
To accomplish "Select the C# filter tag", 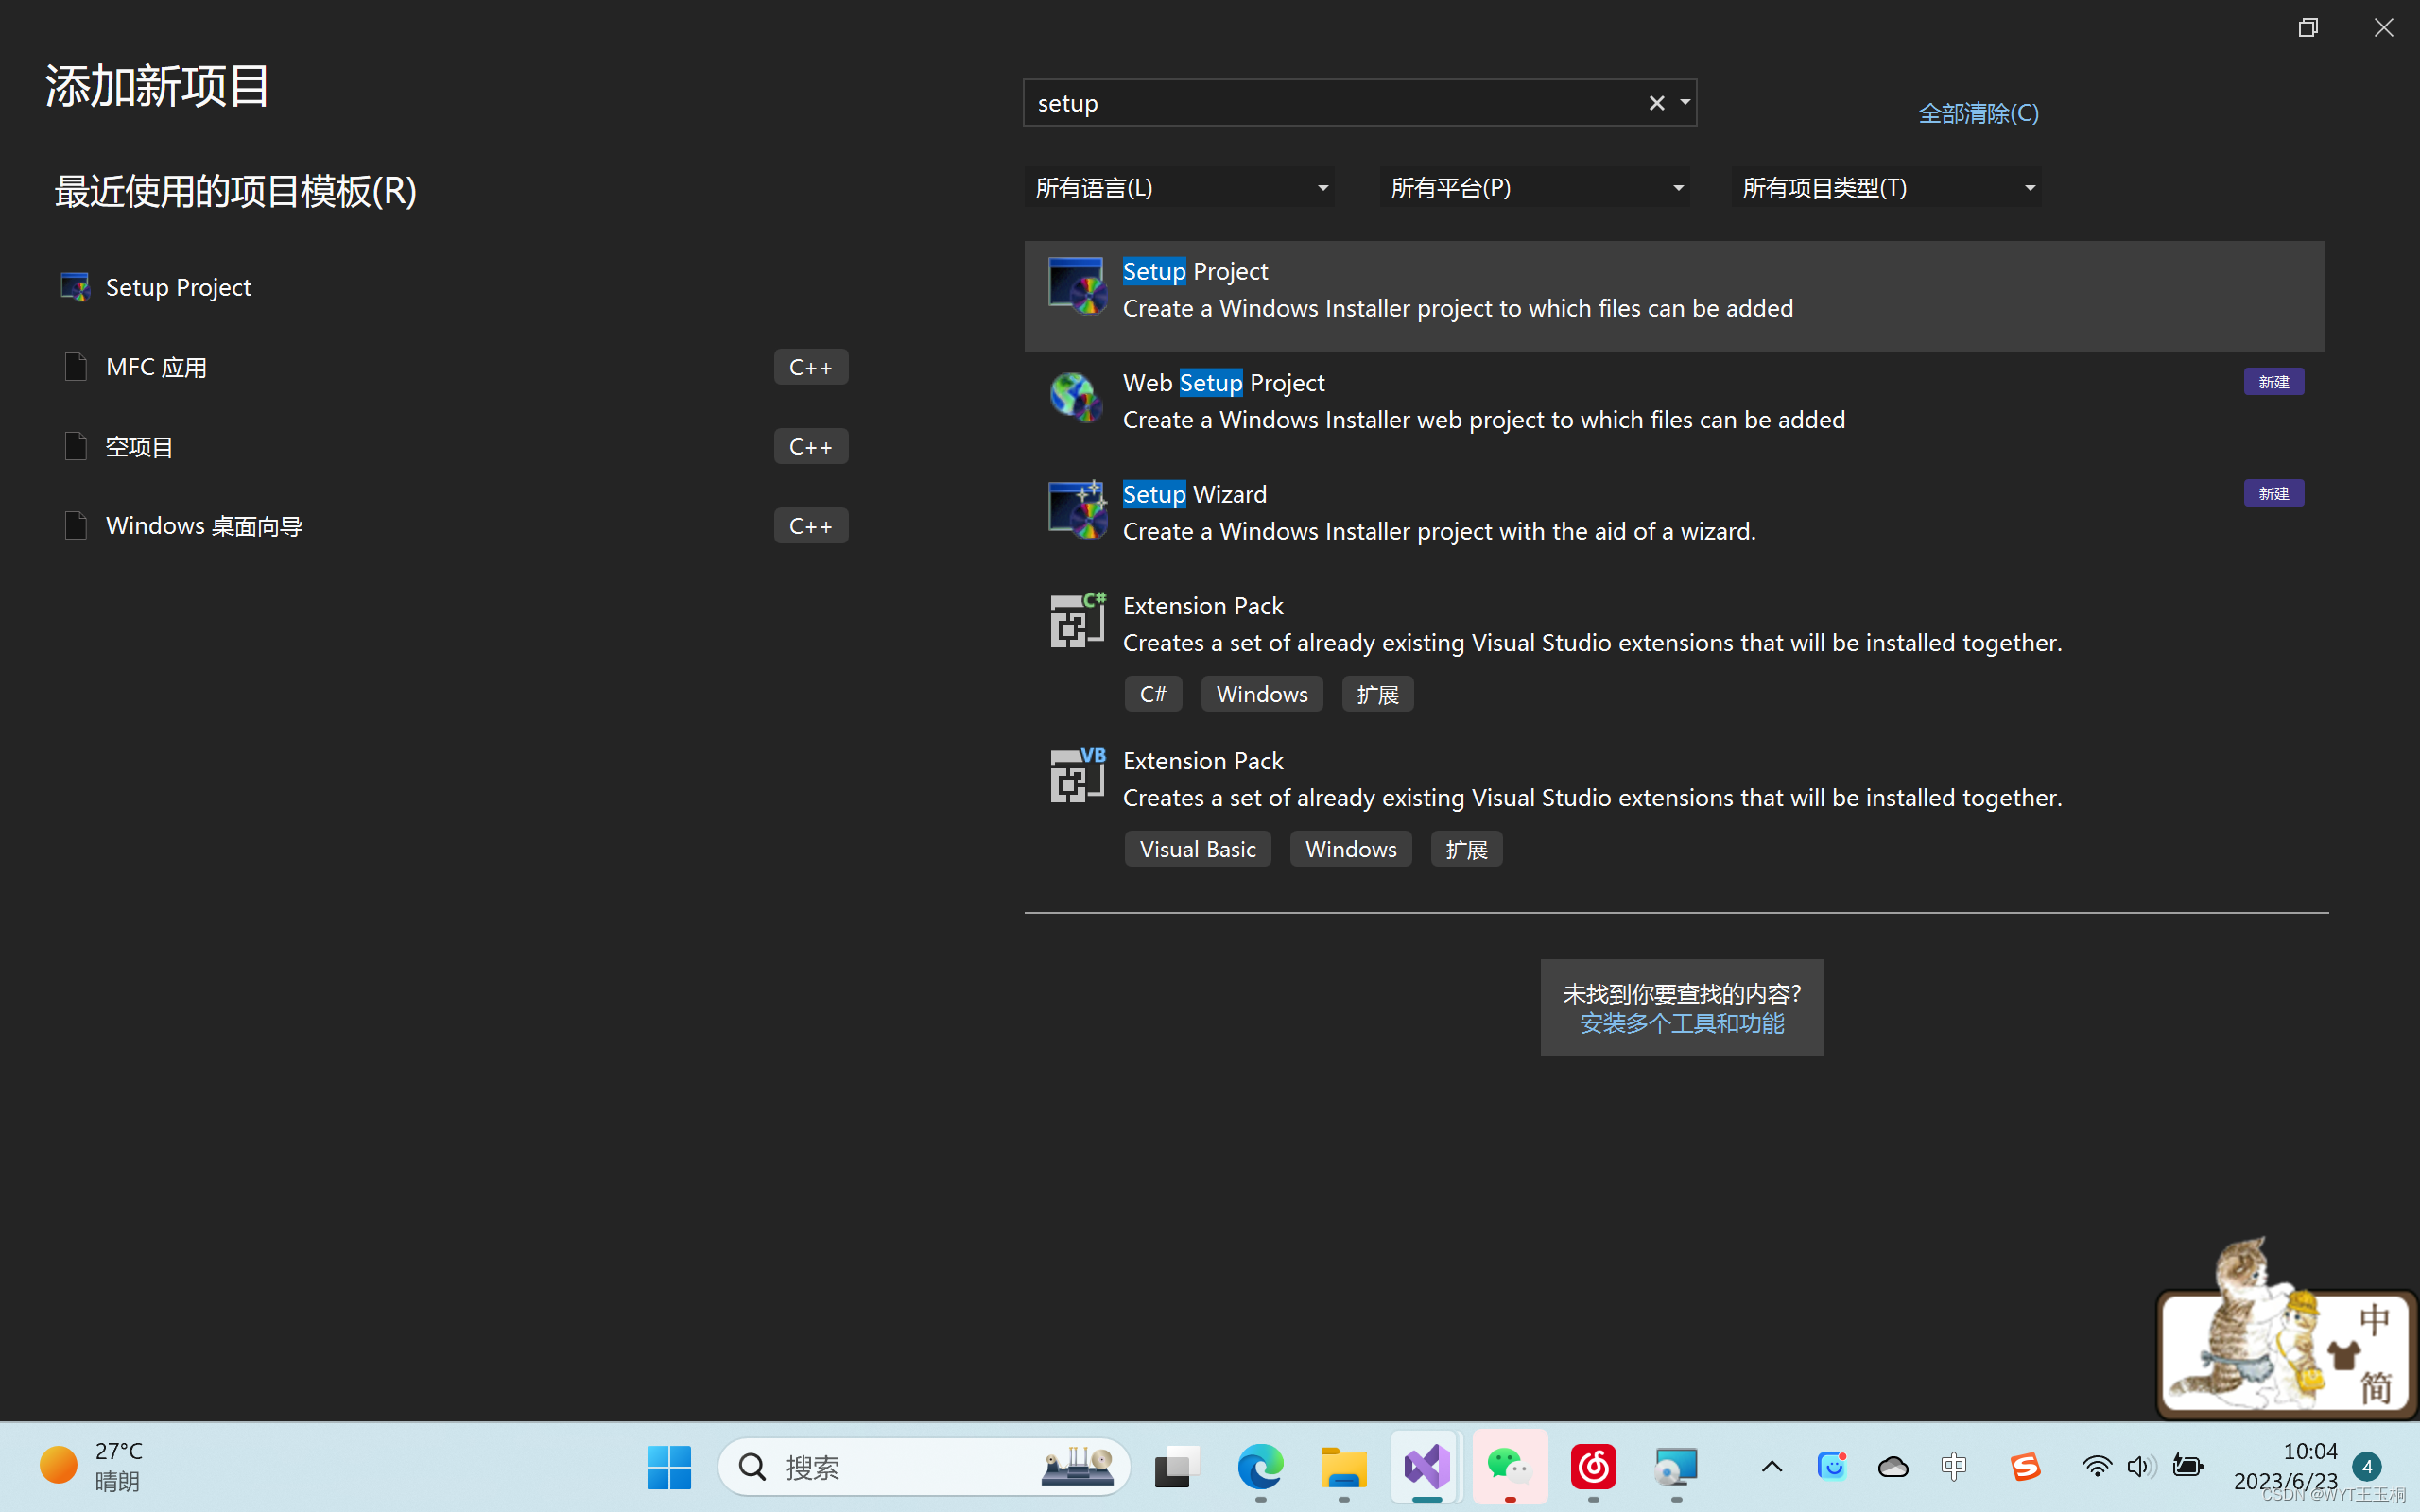I will [1152, 693].
